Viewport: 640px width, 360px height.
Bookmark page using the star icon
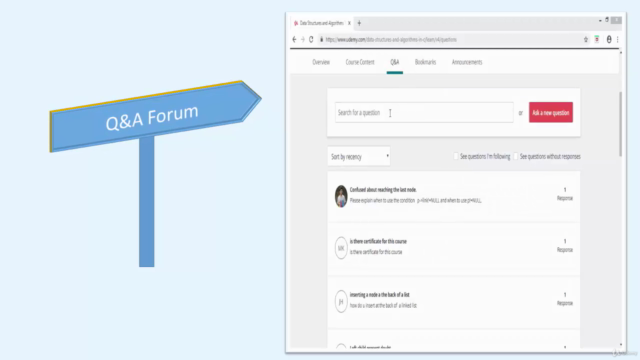[586, 40]
